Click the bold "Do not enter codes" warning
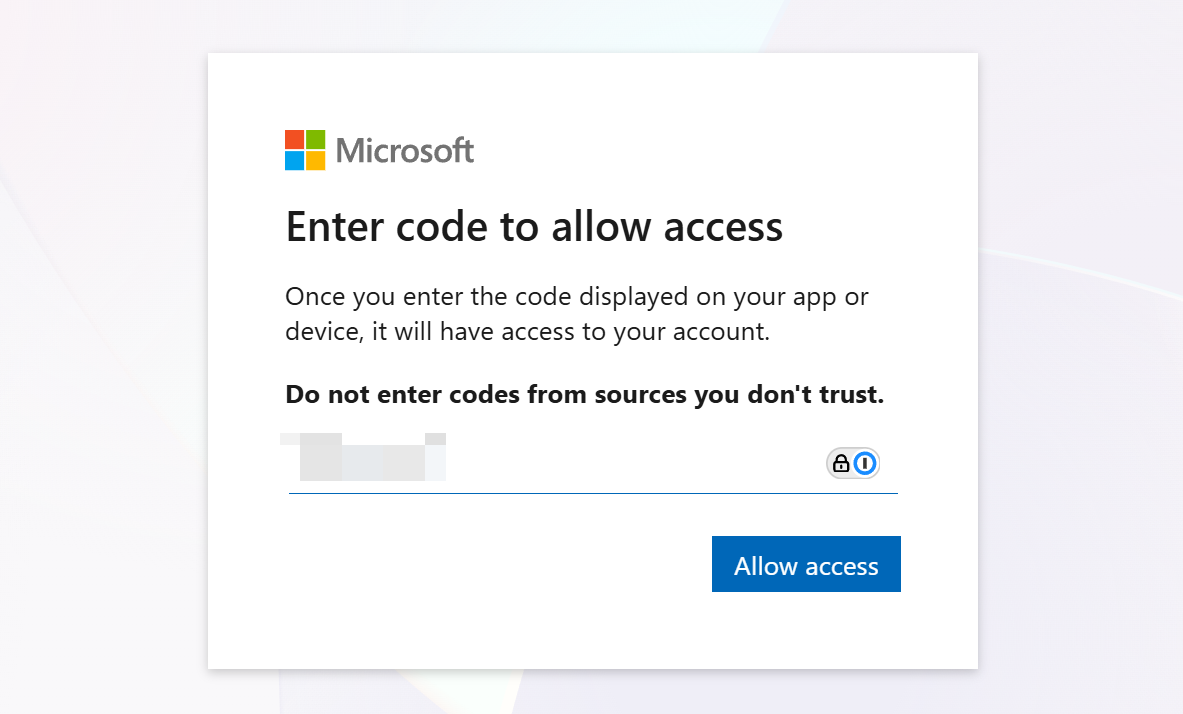Image resolution: width=1183 pixels, height=714 pixels. 584,394
